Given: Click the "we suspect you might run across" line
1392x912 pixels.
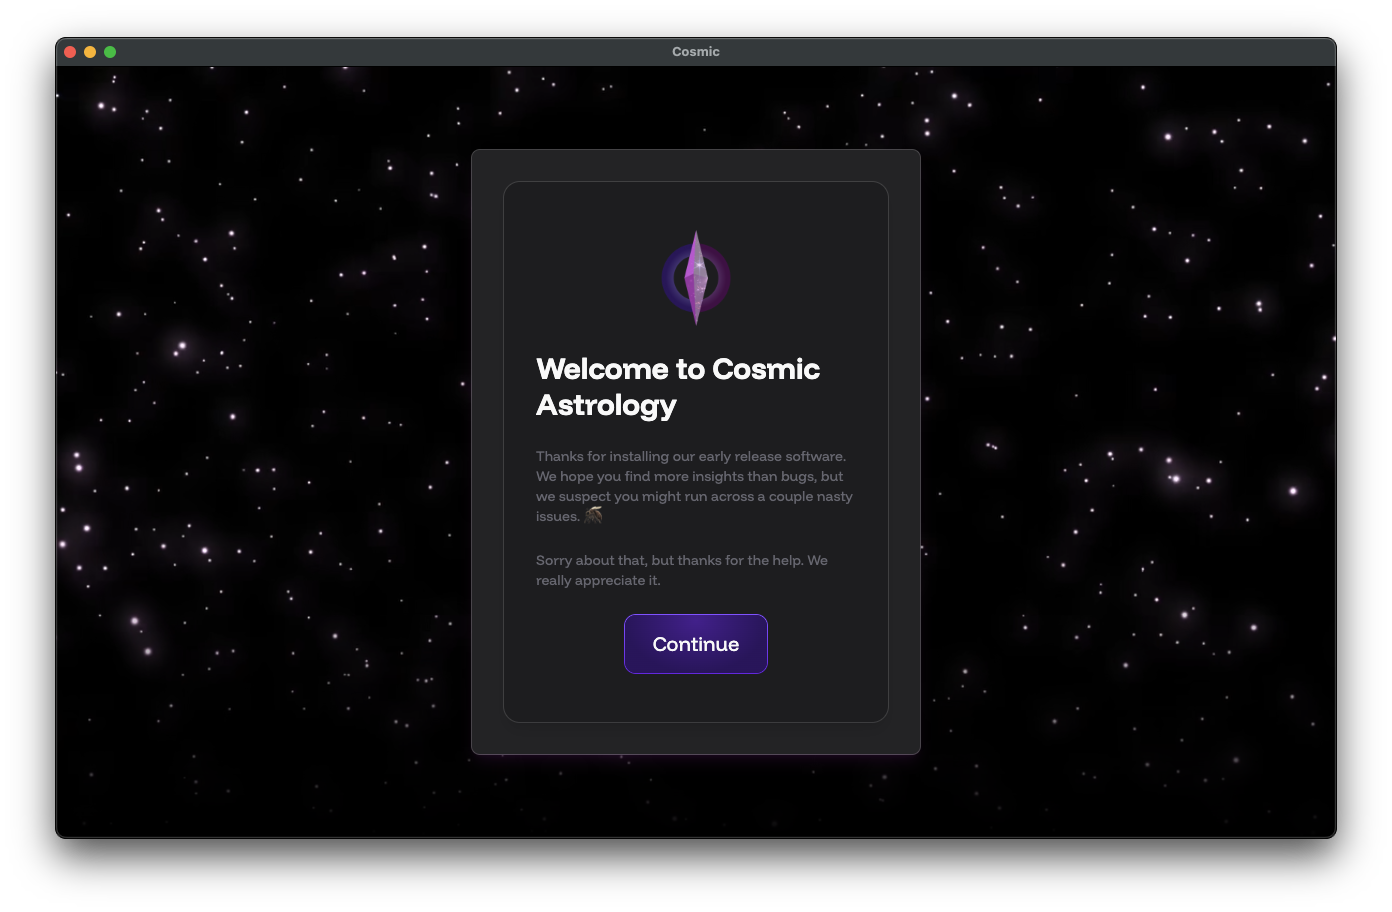Looking at the screenshot, I should click(x=694, y=496).
